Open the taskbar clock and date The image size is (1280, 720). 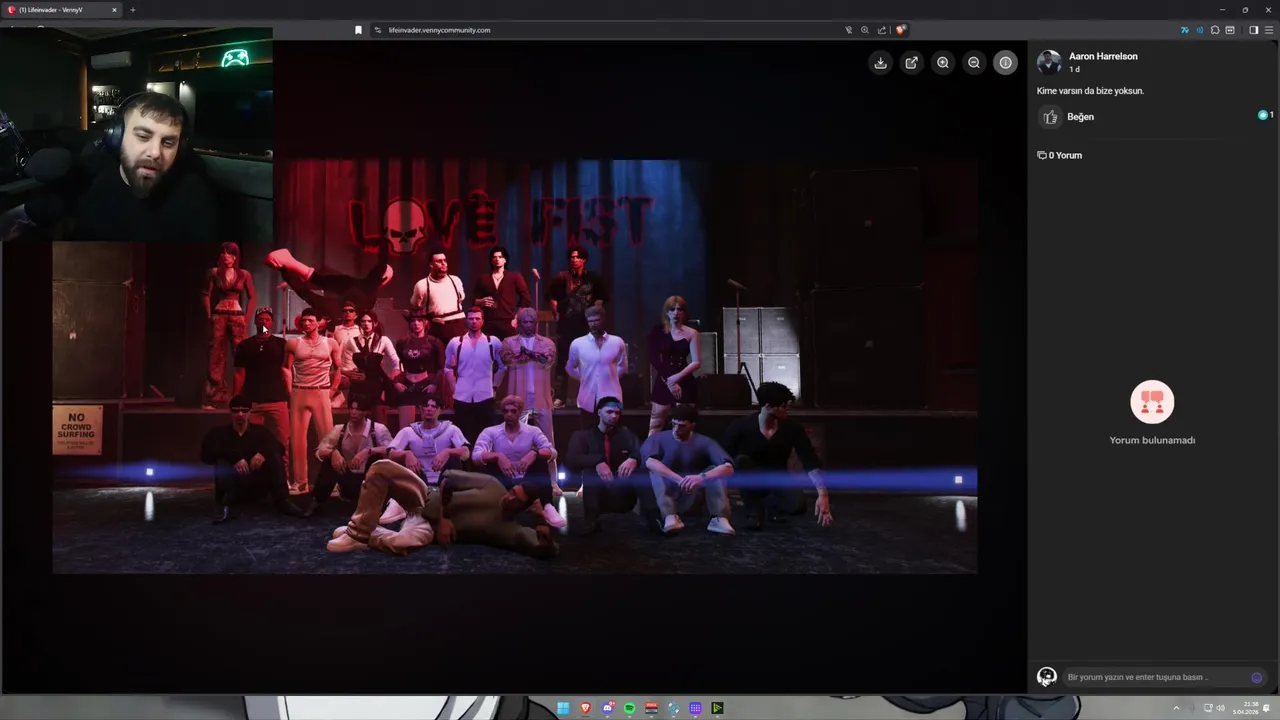(1245, 708)
